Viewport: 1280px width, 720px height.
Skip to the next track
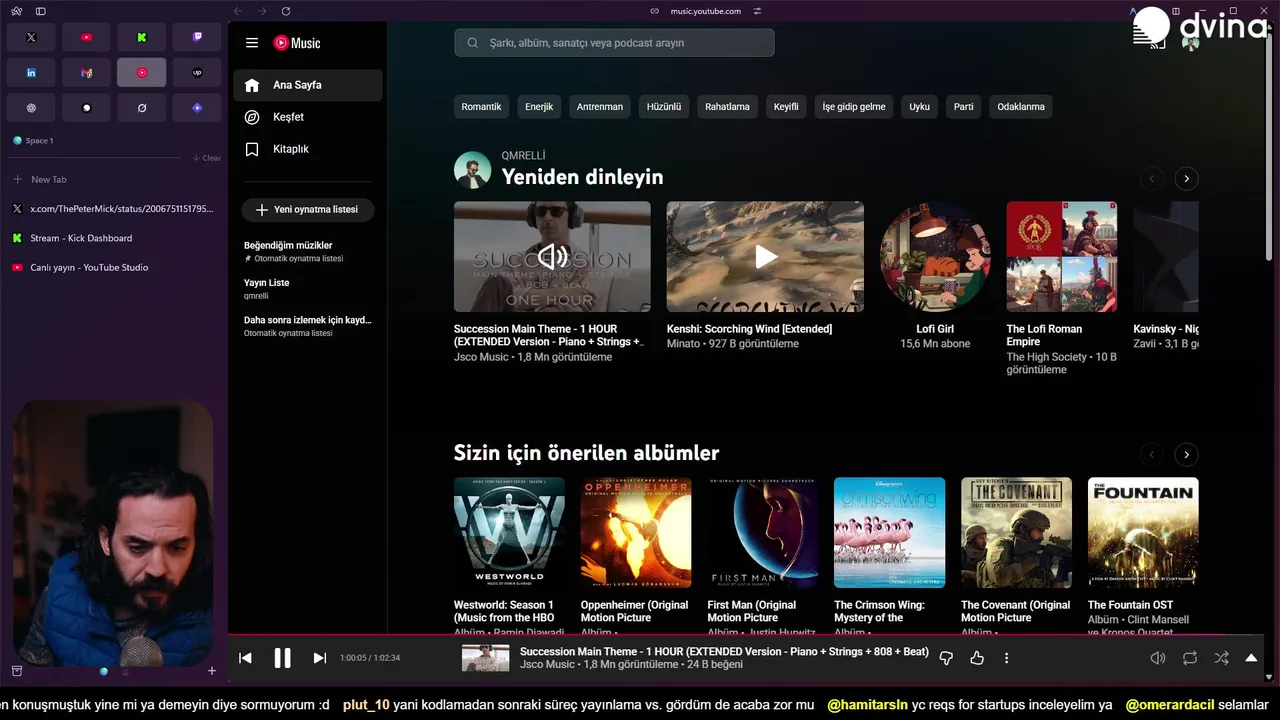[320, 658]
